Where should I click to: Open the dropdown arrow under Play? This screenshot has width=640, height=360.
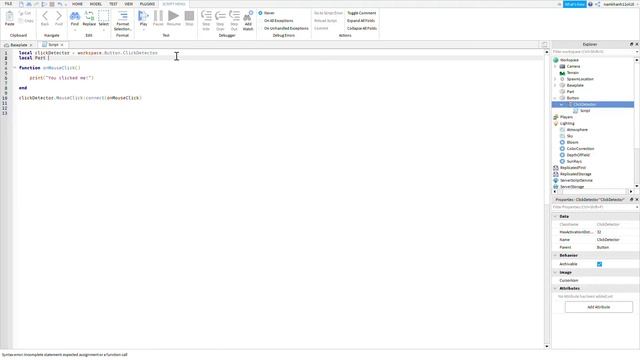143,30
